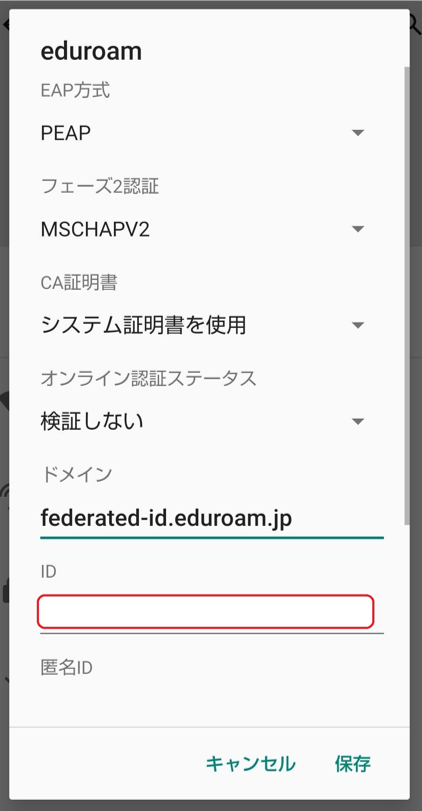Click the ドメイン label
422x811 pixels.
[76, 475]
